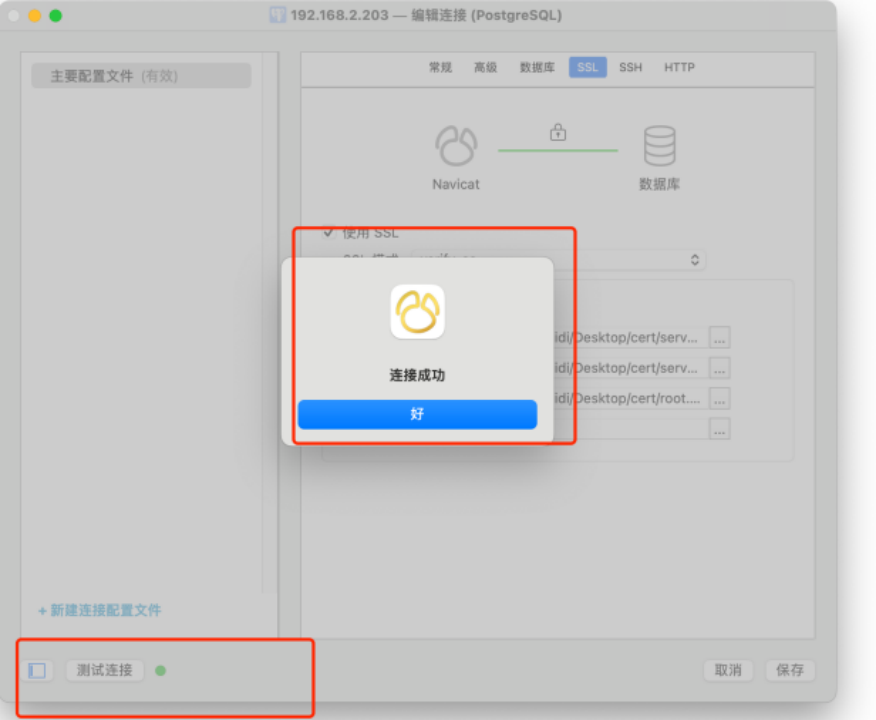Click 新建连接配置文件 link

(x=99, y=610)
